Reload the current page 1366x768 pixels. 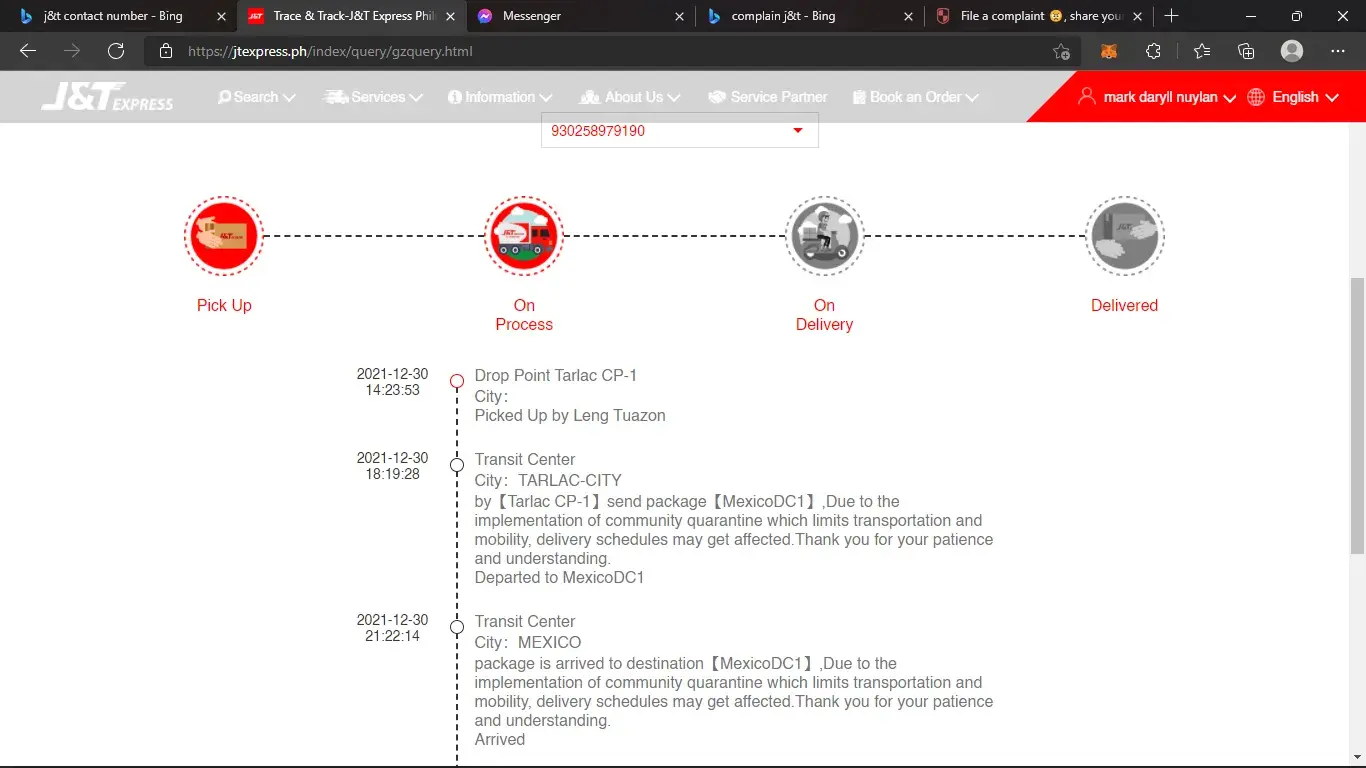click(x=116, y=51)
